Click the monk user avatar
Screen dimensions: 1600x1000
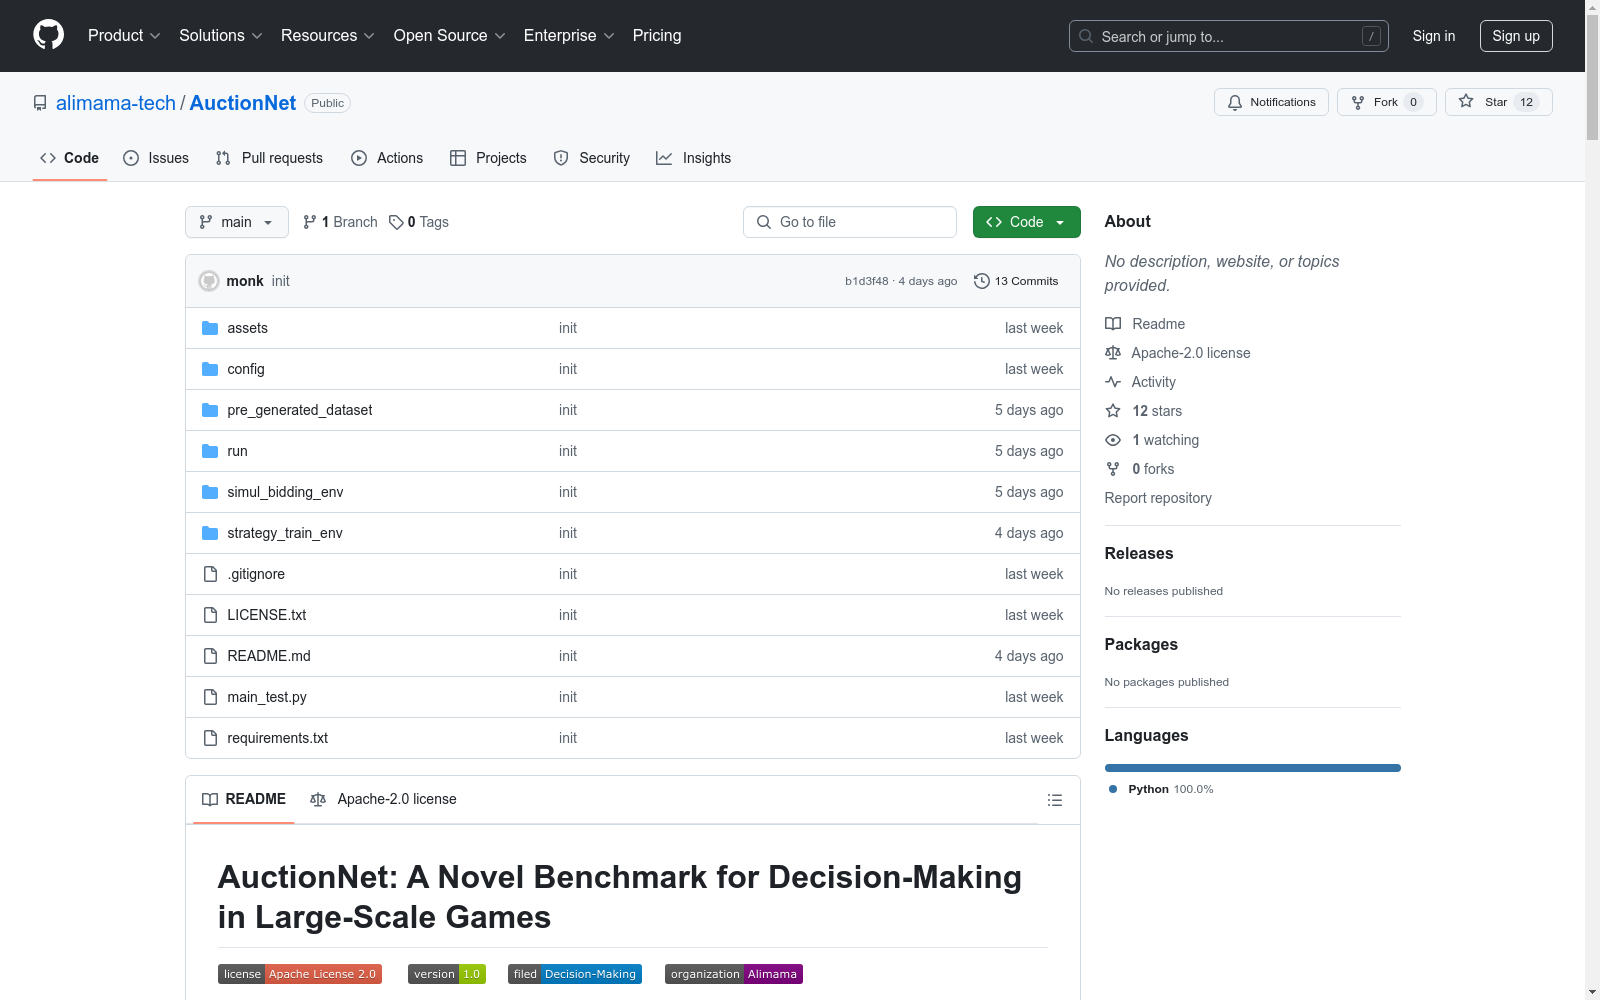209,281
